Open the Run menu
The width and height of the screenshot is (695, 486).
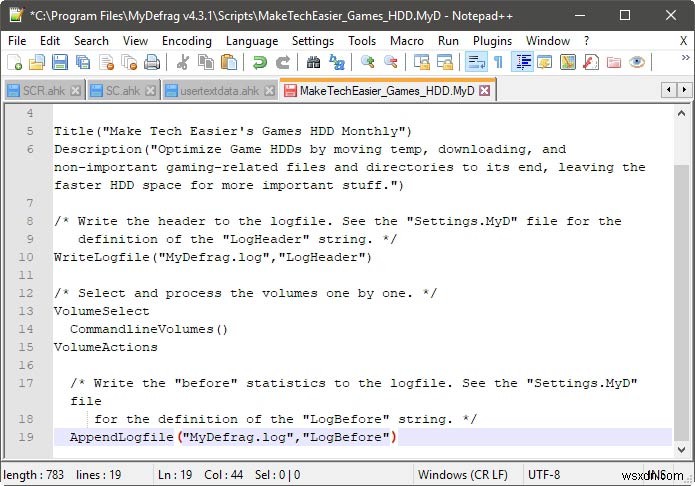point(448,41)
